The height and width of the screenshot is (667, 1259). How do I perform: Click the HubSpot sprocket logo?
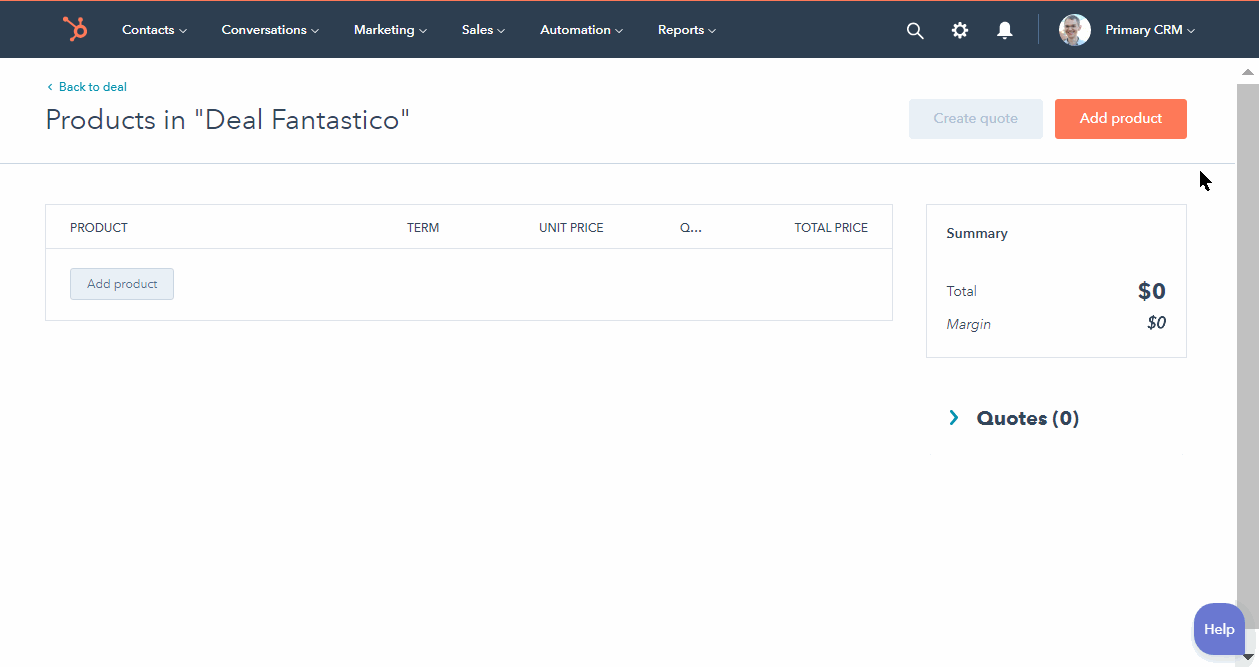click(75, 29)
